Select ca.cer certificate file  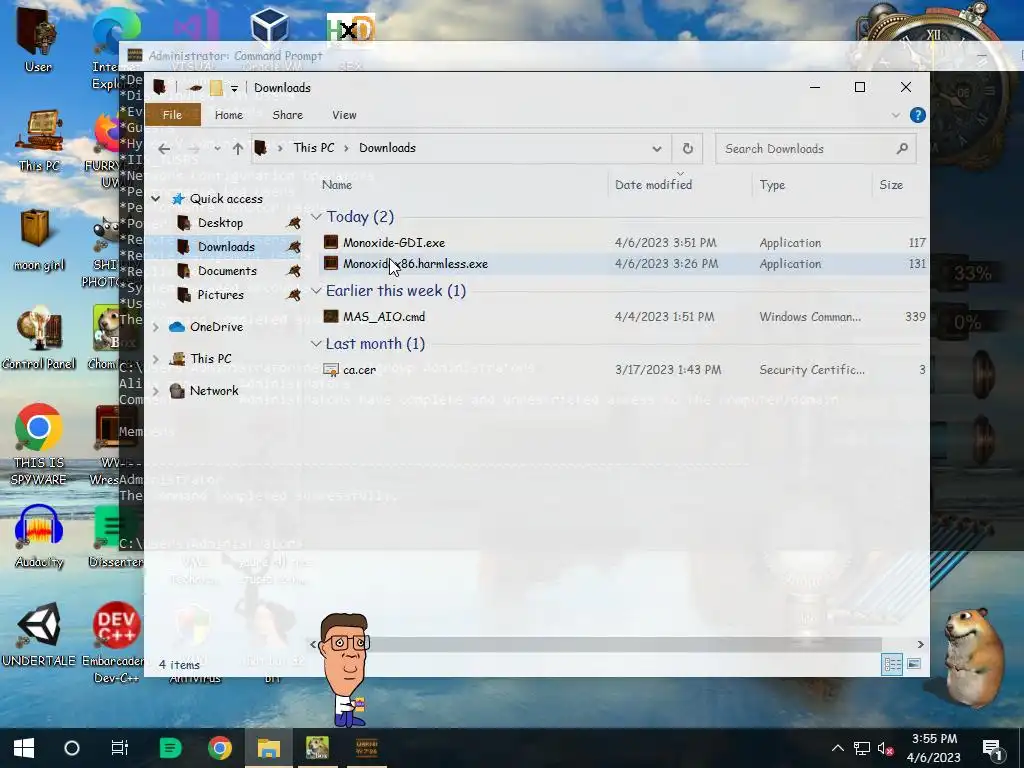tap(624, 370)
